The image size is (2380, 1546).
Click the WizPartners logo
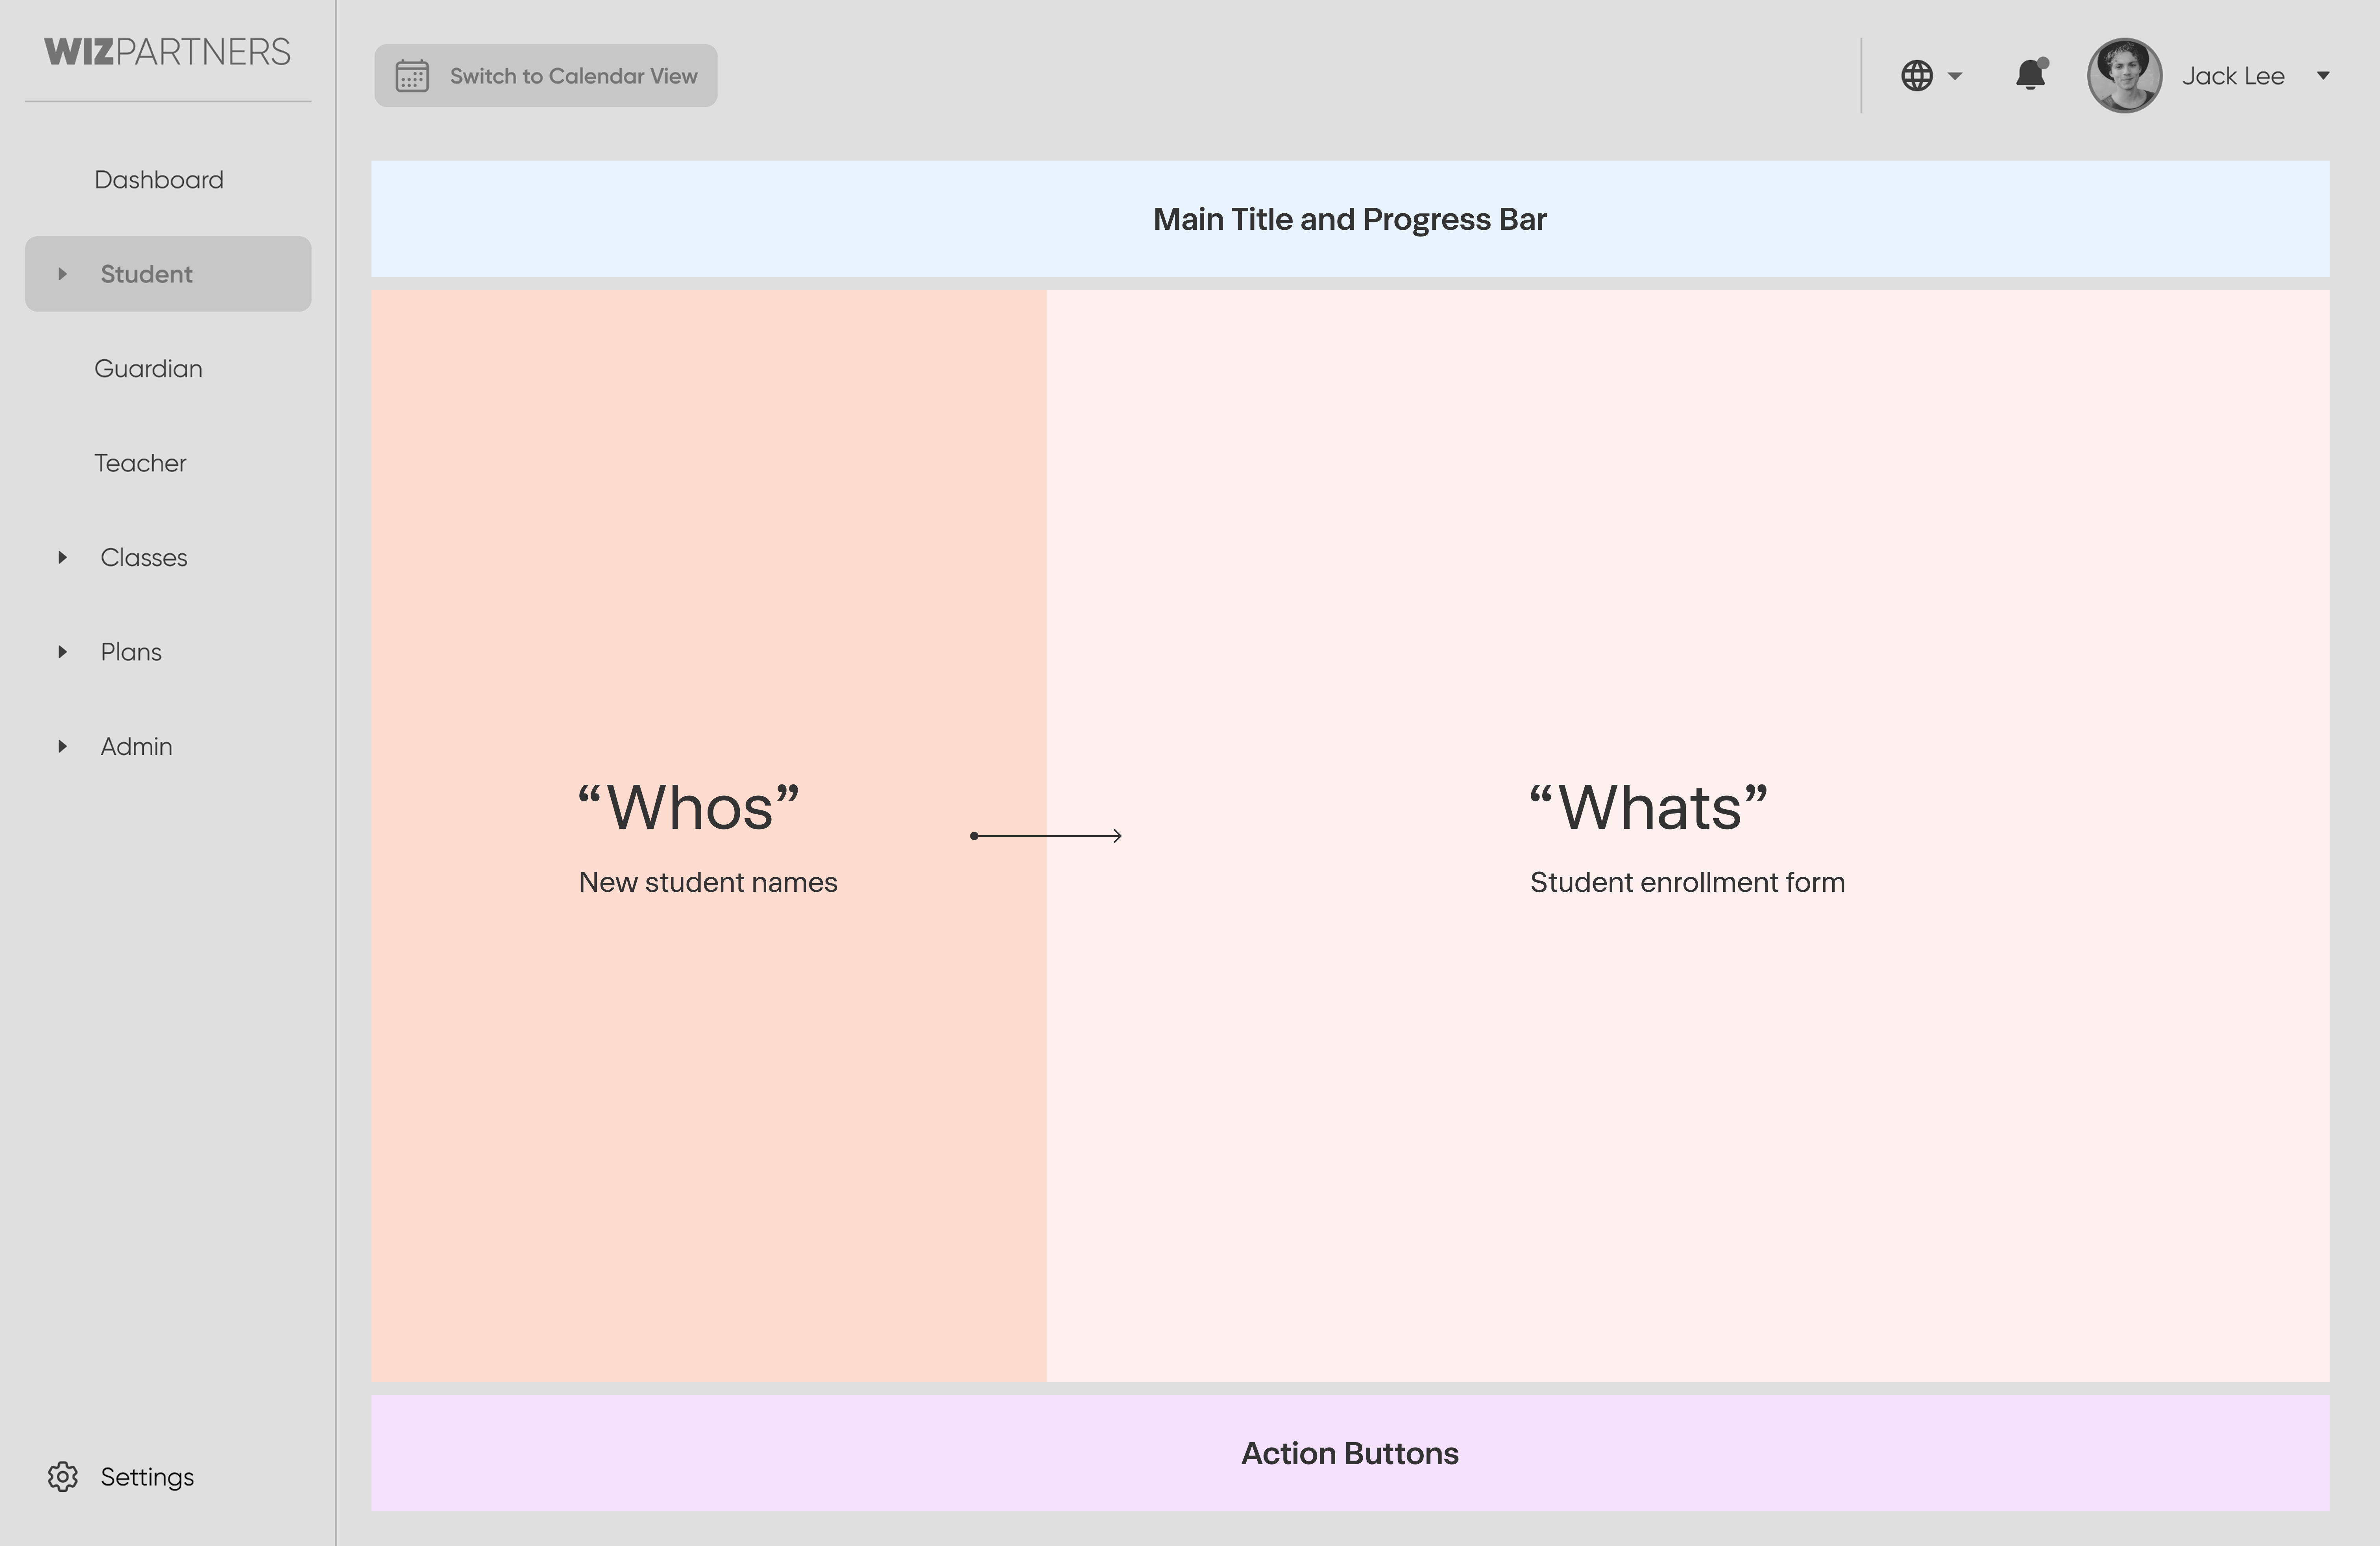point(167,52)
